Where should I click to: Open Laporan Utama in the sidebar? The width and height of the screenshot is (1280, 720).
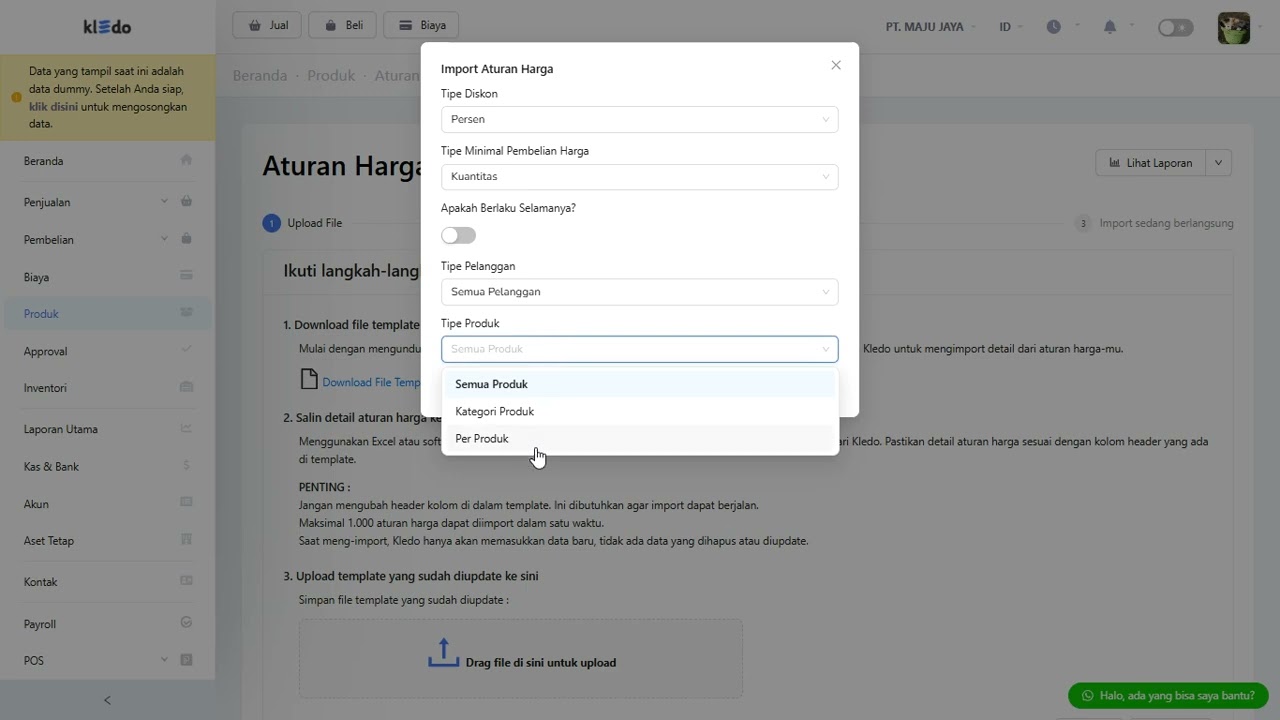pyautogui.click(x=107, y=429)
